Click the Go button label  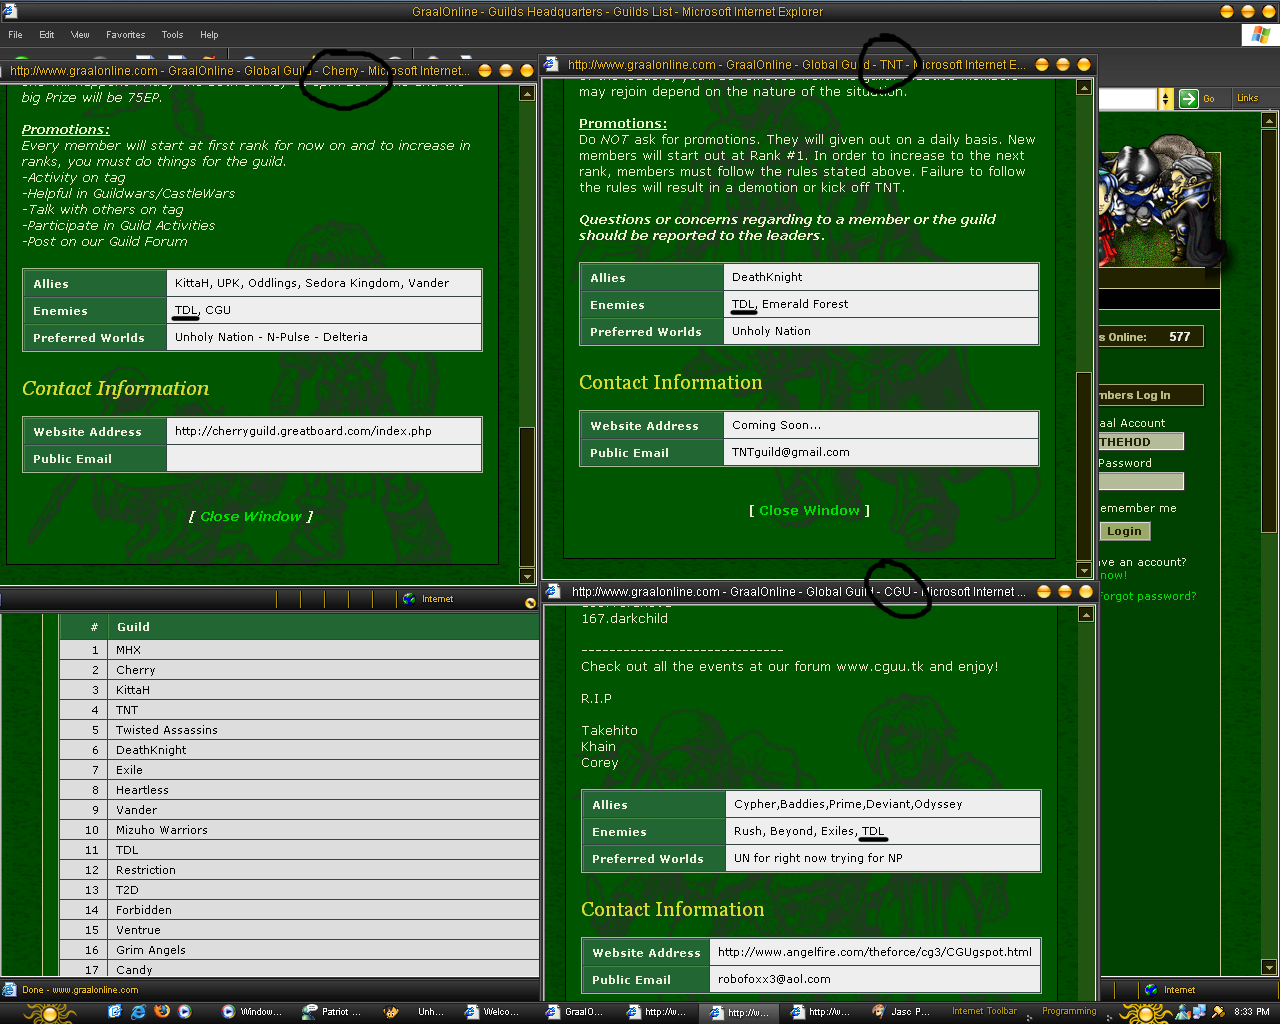[x=1209, y=98]
